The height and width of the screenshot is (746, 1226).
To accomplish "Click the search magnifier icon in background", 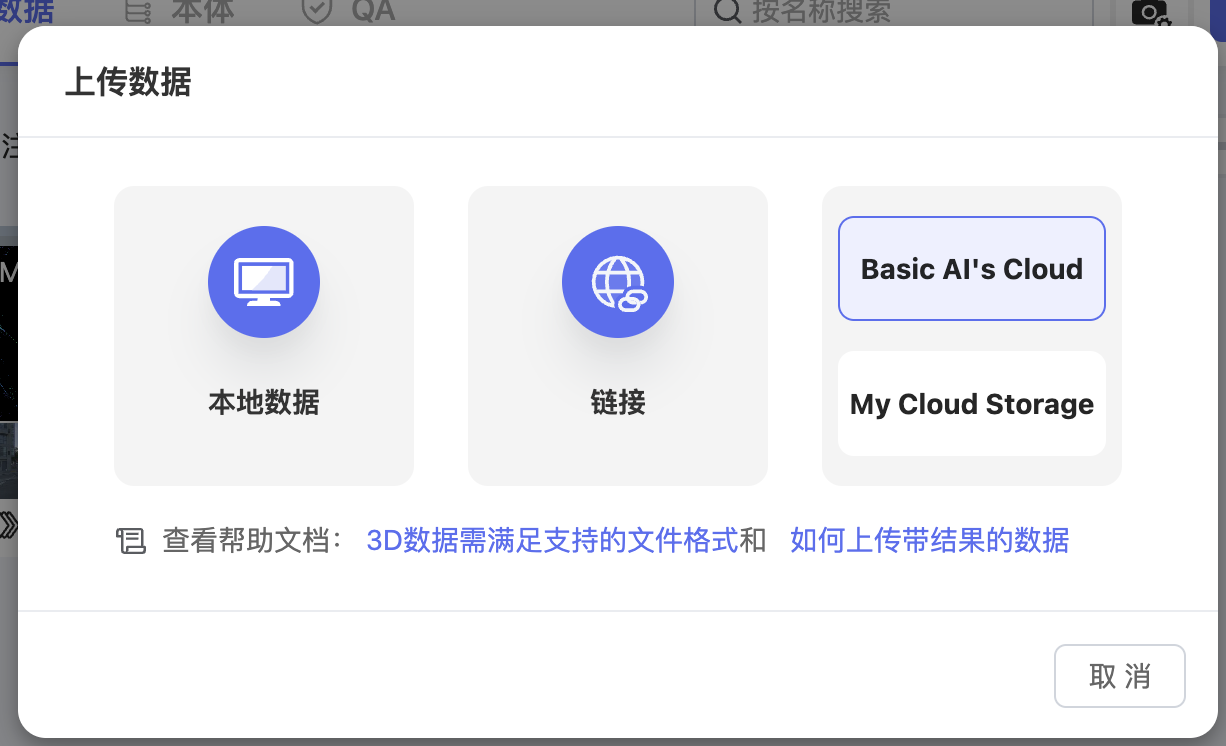I will (x=728, y=12).
